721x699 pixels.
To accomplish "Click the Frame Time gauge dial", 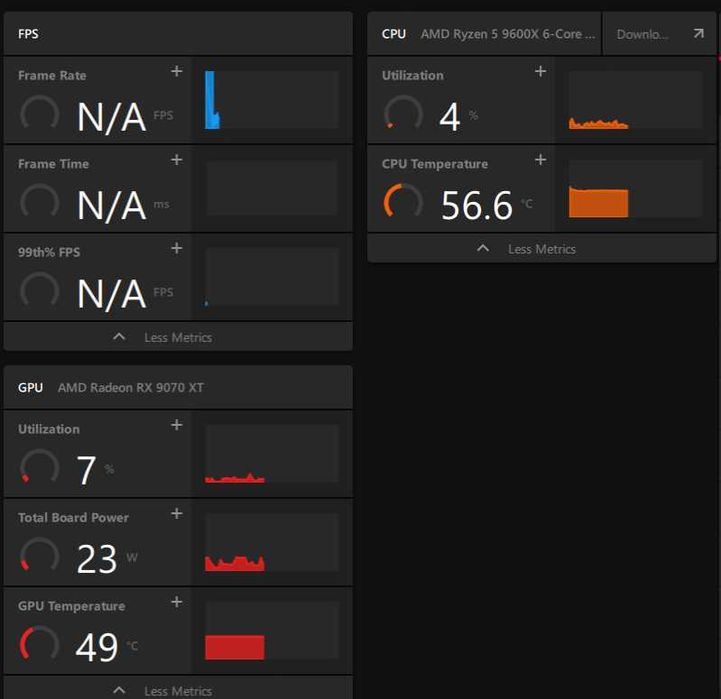I will [x=40, y=201].
